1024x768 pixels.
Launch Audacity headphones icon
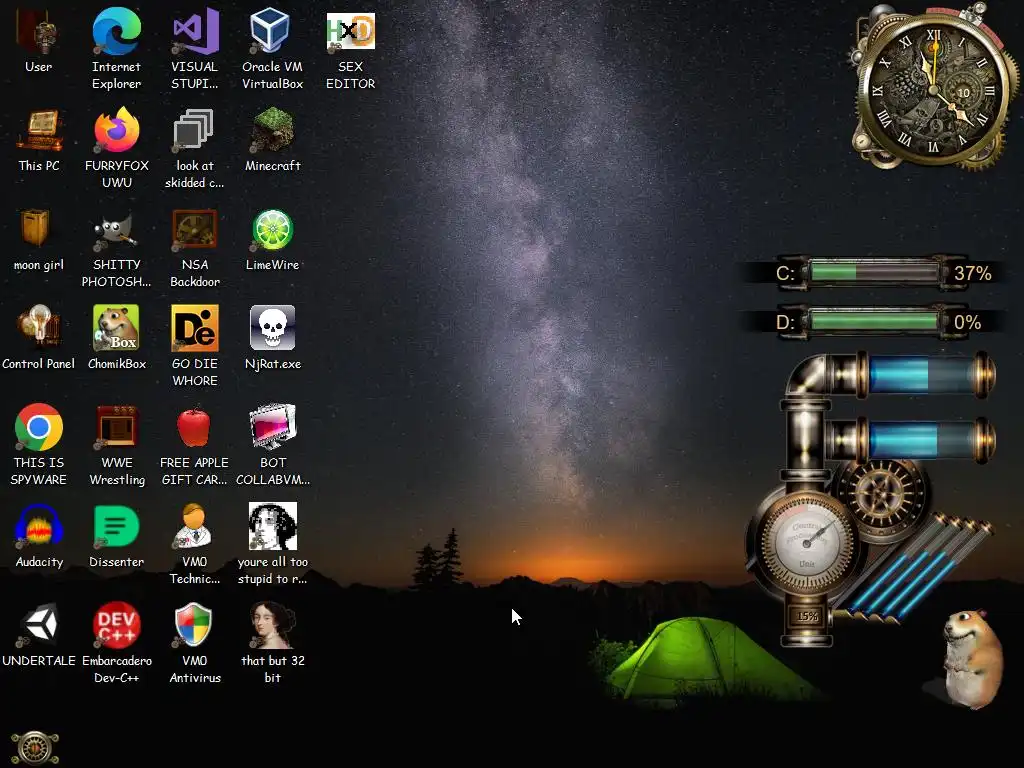pyautogui.click(x=39, y=526)
